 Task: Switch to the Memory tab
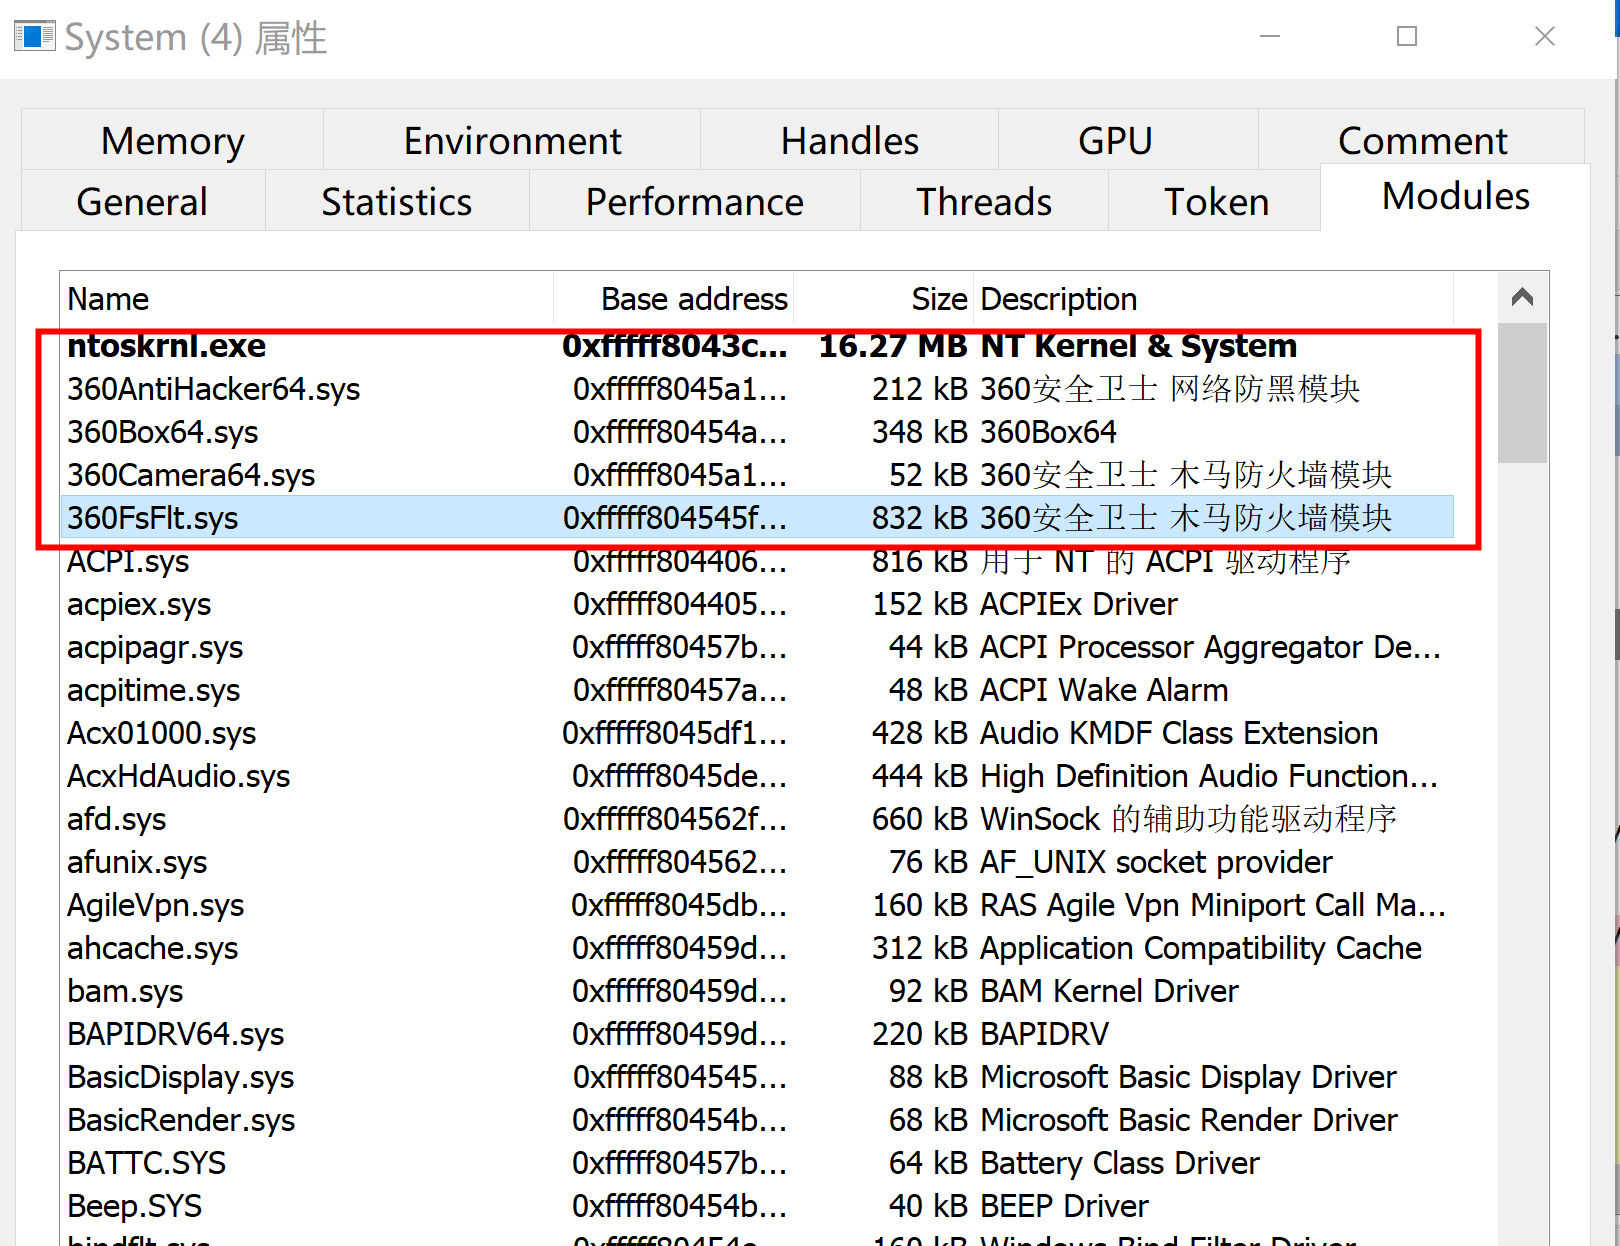coord(171,140)
